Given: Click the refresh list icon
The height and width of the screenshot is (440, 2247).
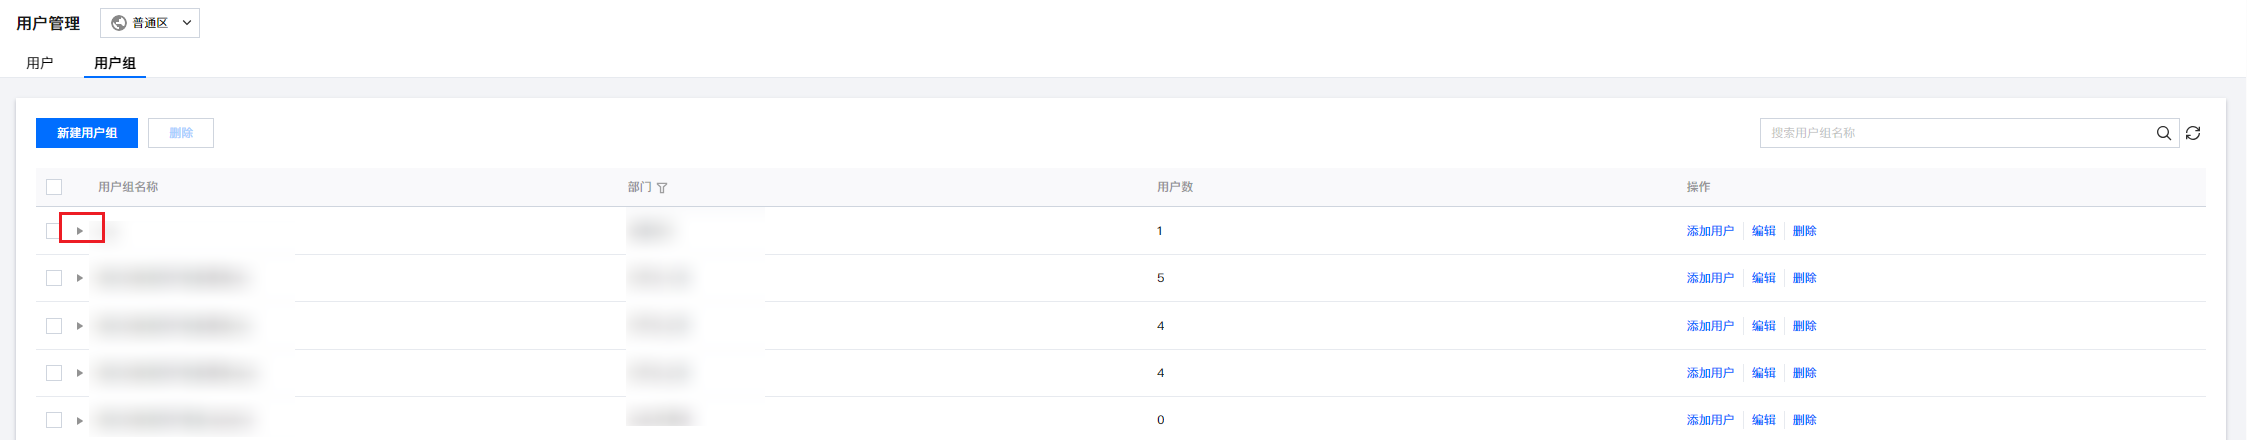Looking at the screenshot, I should point(2193,133).
